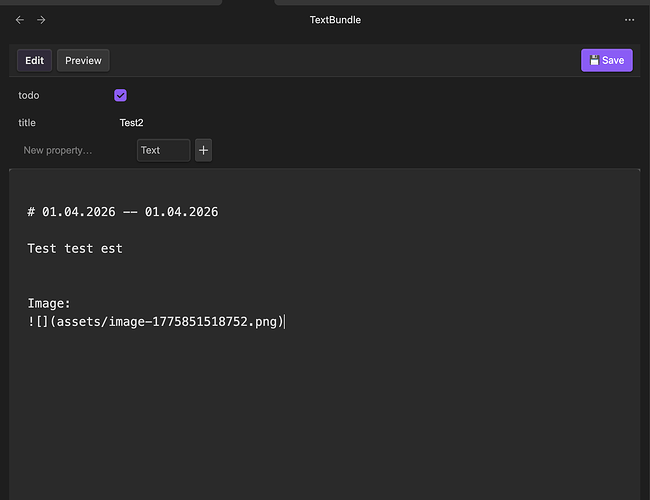
Task: Add the new property with plus button
Action: pyautogui.click(x=203, y=150)
